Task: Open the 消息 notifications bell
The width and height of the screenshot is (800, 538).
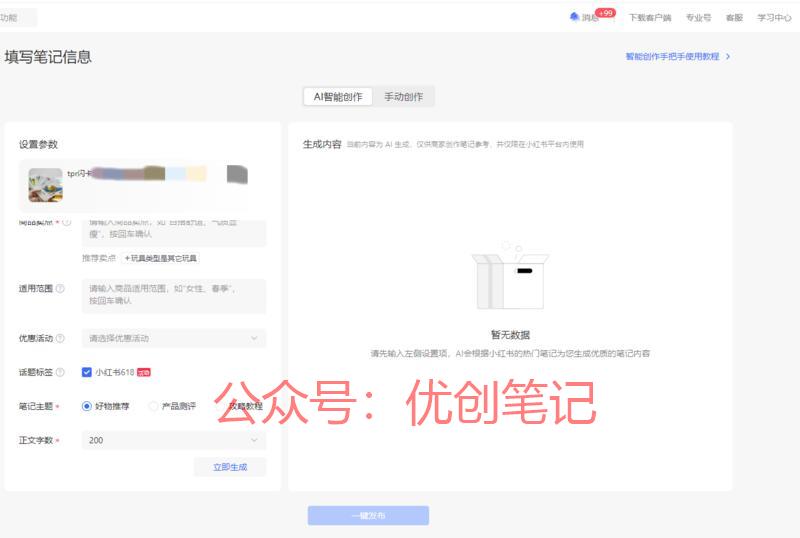Action: click(x=575, y=17)
